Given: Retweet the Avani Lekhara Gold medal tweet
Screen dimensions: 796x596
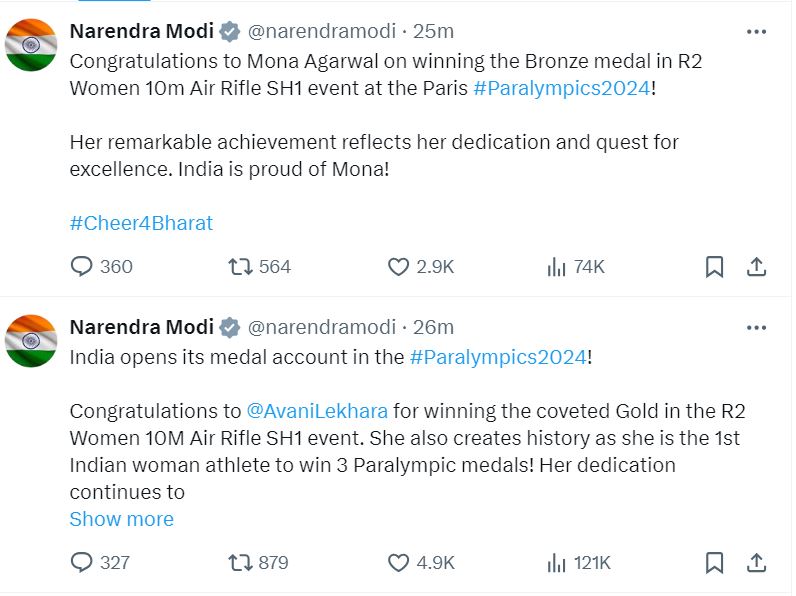Looking at the screenshot, I should [x=240, y=562].
